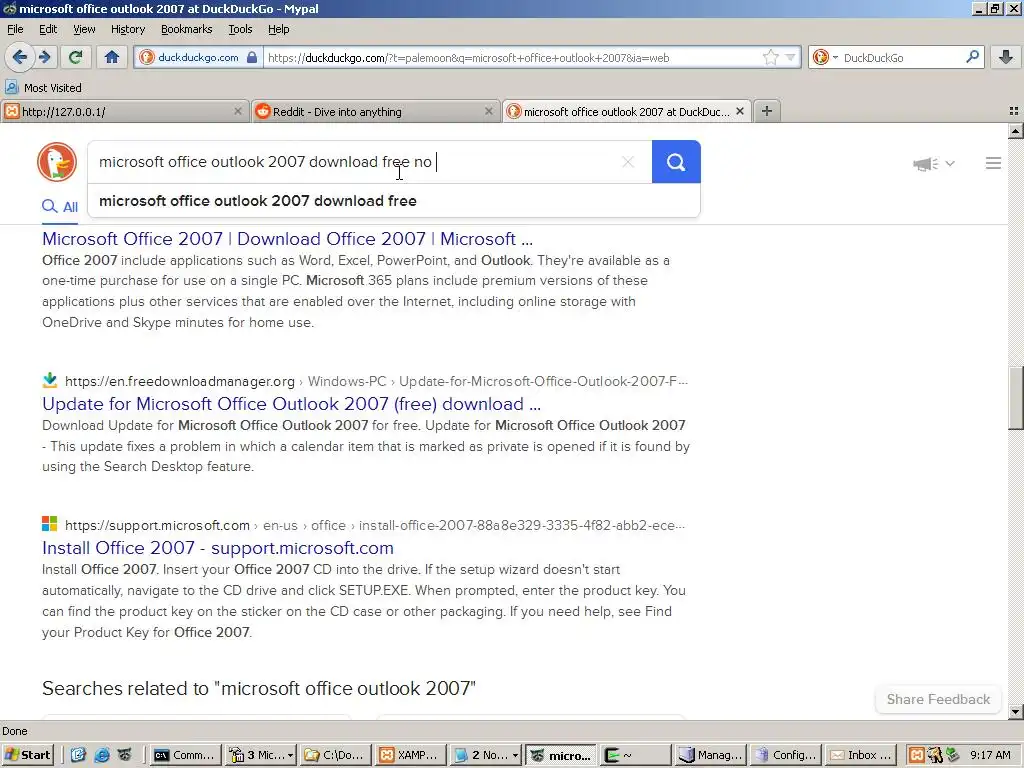1024x768 pixels.
Task: Click the taskbar clock showing 9:17 AM
Action: click(x=990, y=755)
